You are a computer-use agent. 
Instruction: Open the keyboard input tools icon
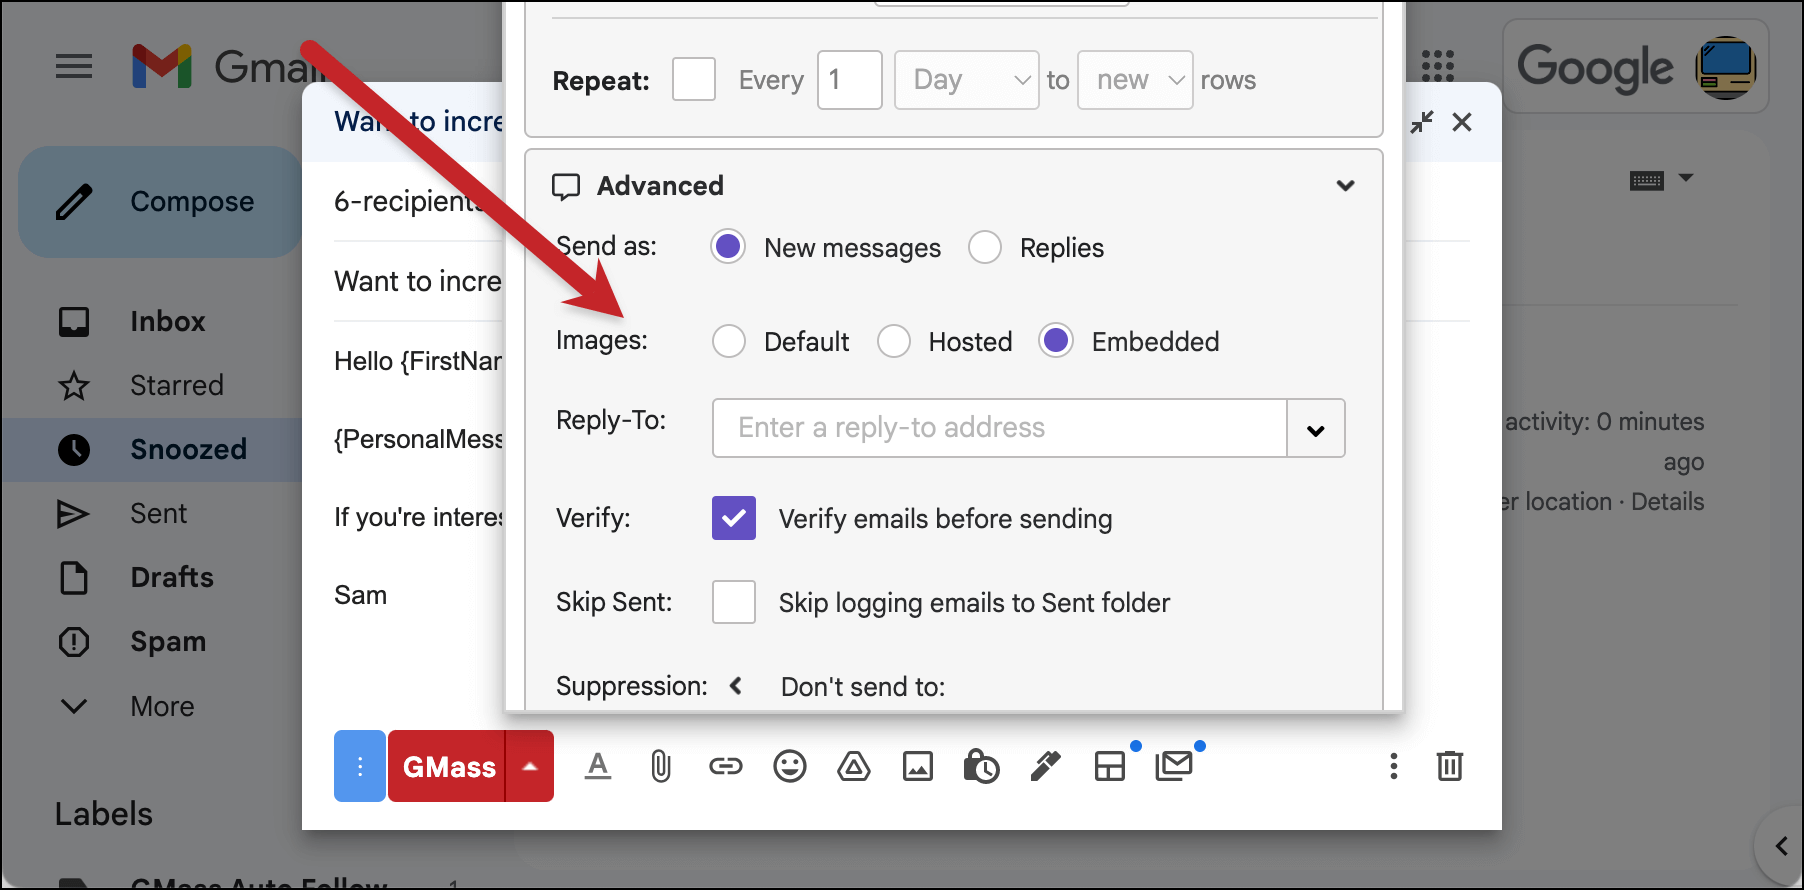1647,181
